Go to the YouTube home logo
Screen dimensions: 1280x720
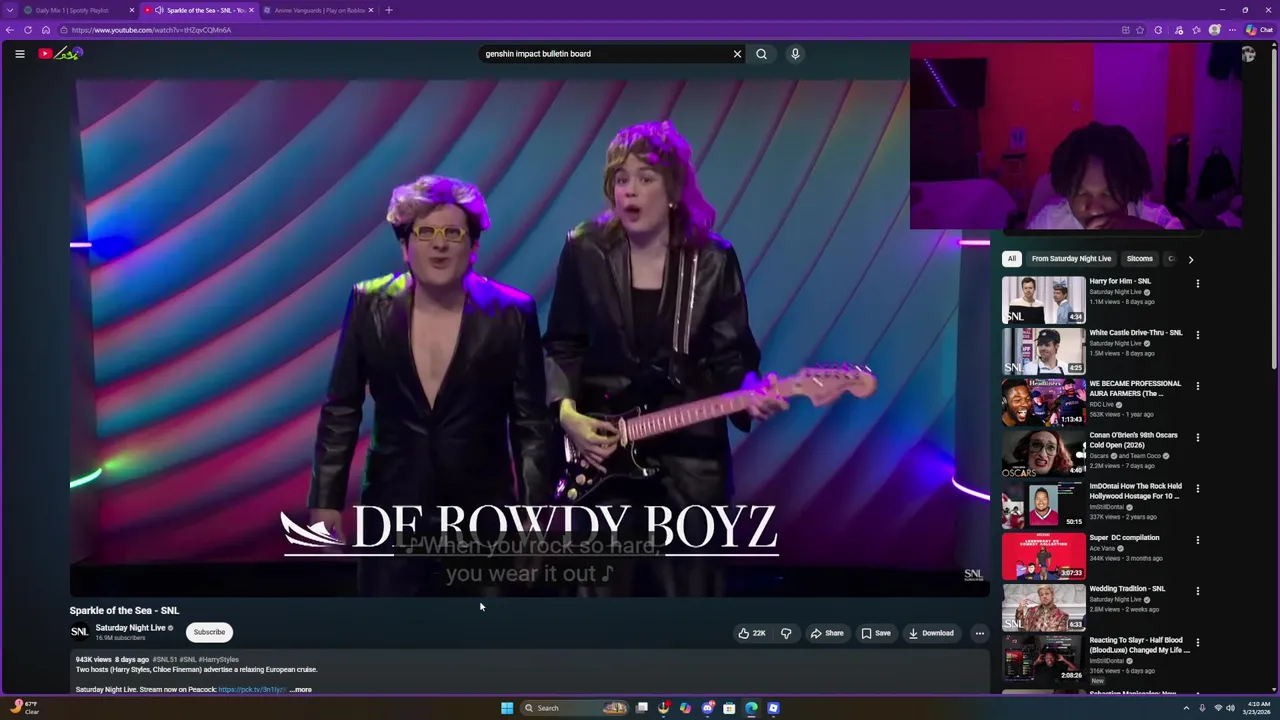pyautogui.click(x=60, y=53)
